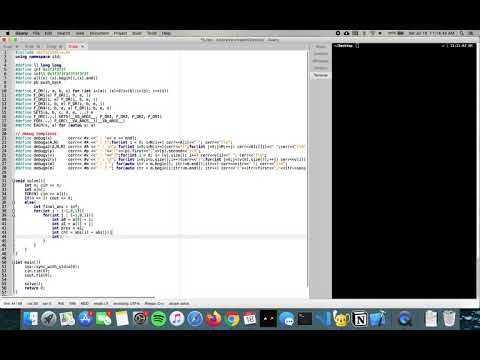The height and width of the screenshot is (360, 480).
Task: Click the 'filetype: C++' status bar entry
Action: pos(154,304)
